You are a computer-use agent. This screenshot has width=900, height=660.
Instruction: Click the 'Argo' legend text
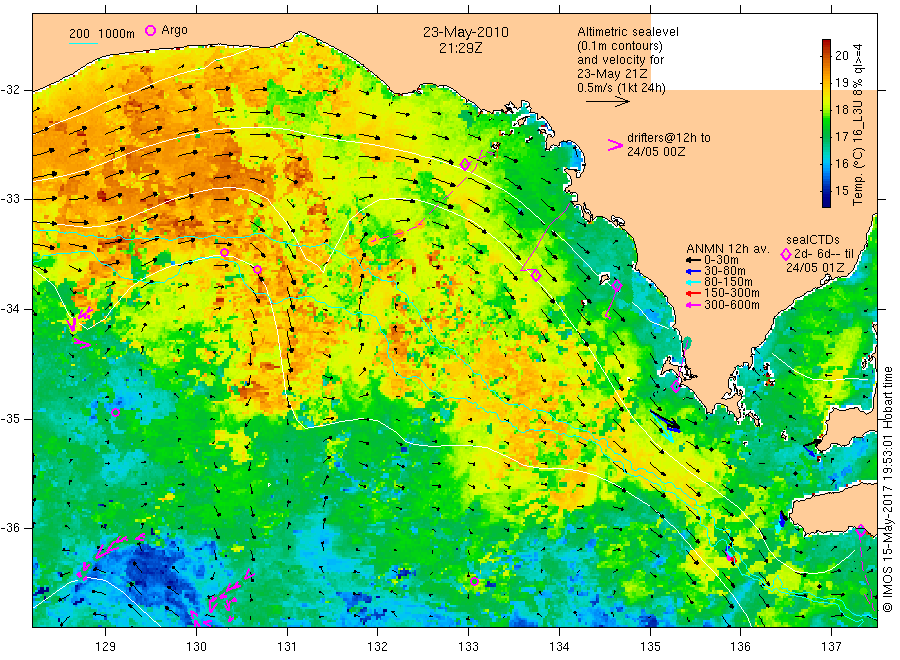tap(174, 30)
